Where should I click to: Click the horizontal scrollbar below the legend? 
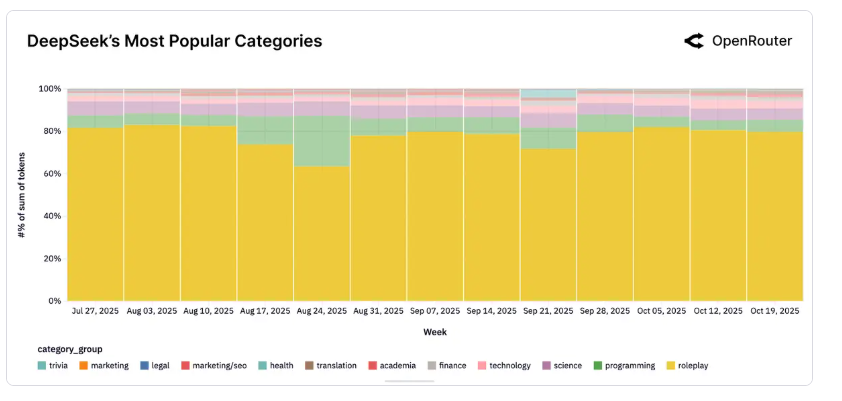410,381
